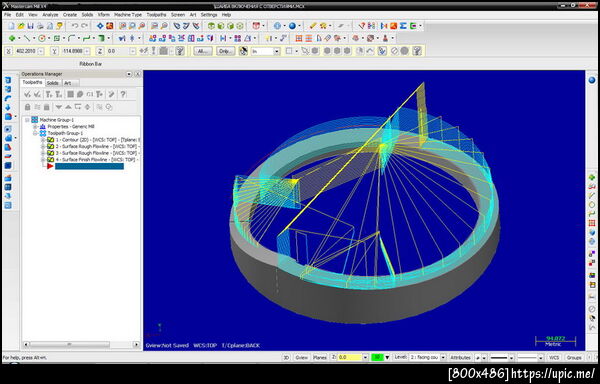
Task: Click the Redo arrow icon
Action: pyautogui.click(x=84, y=26)
